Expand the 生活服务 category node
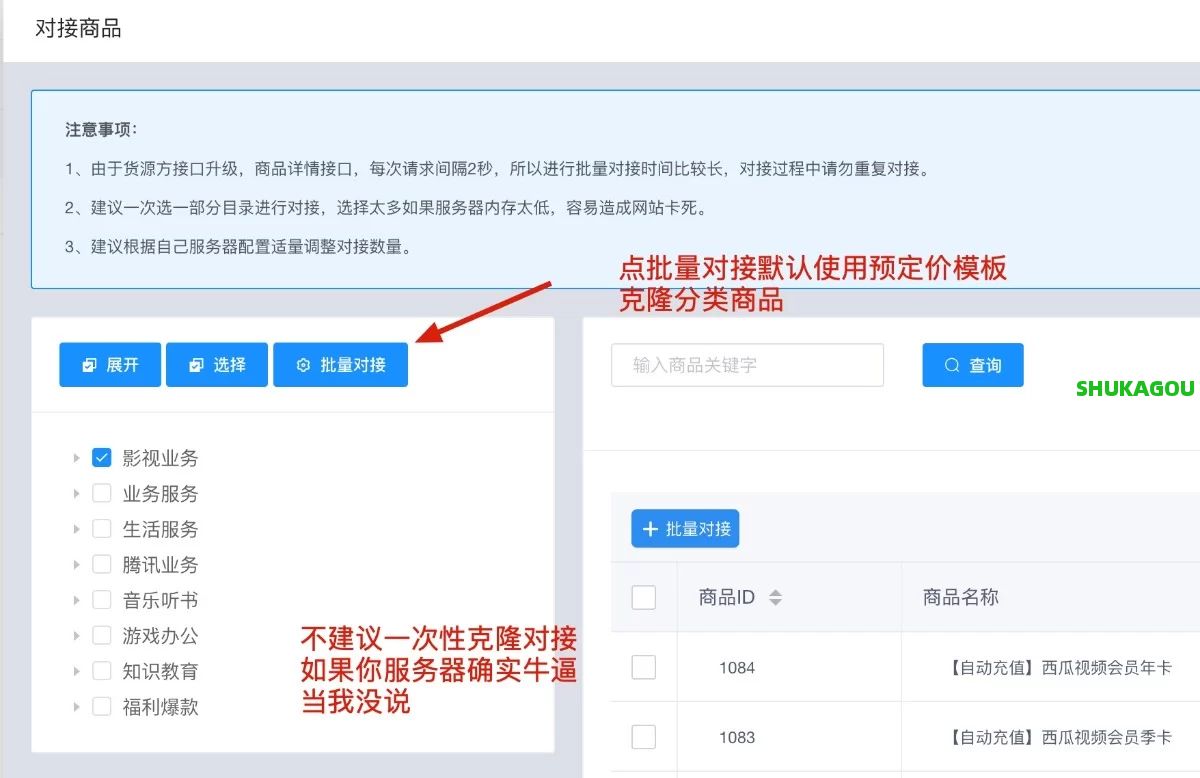1200x778 pixels. 77,529
